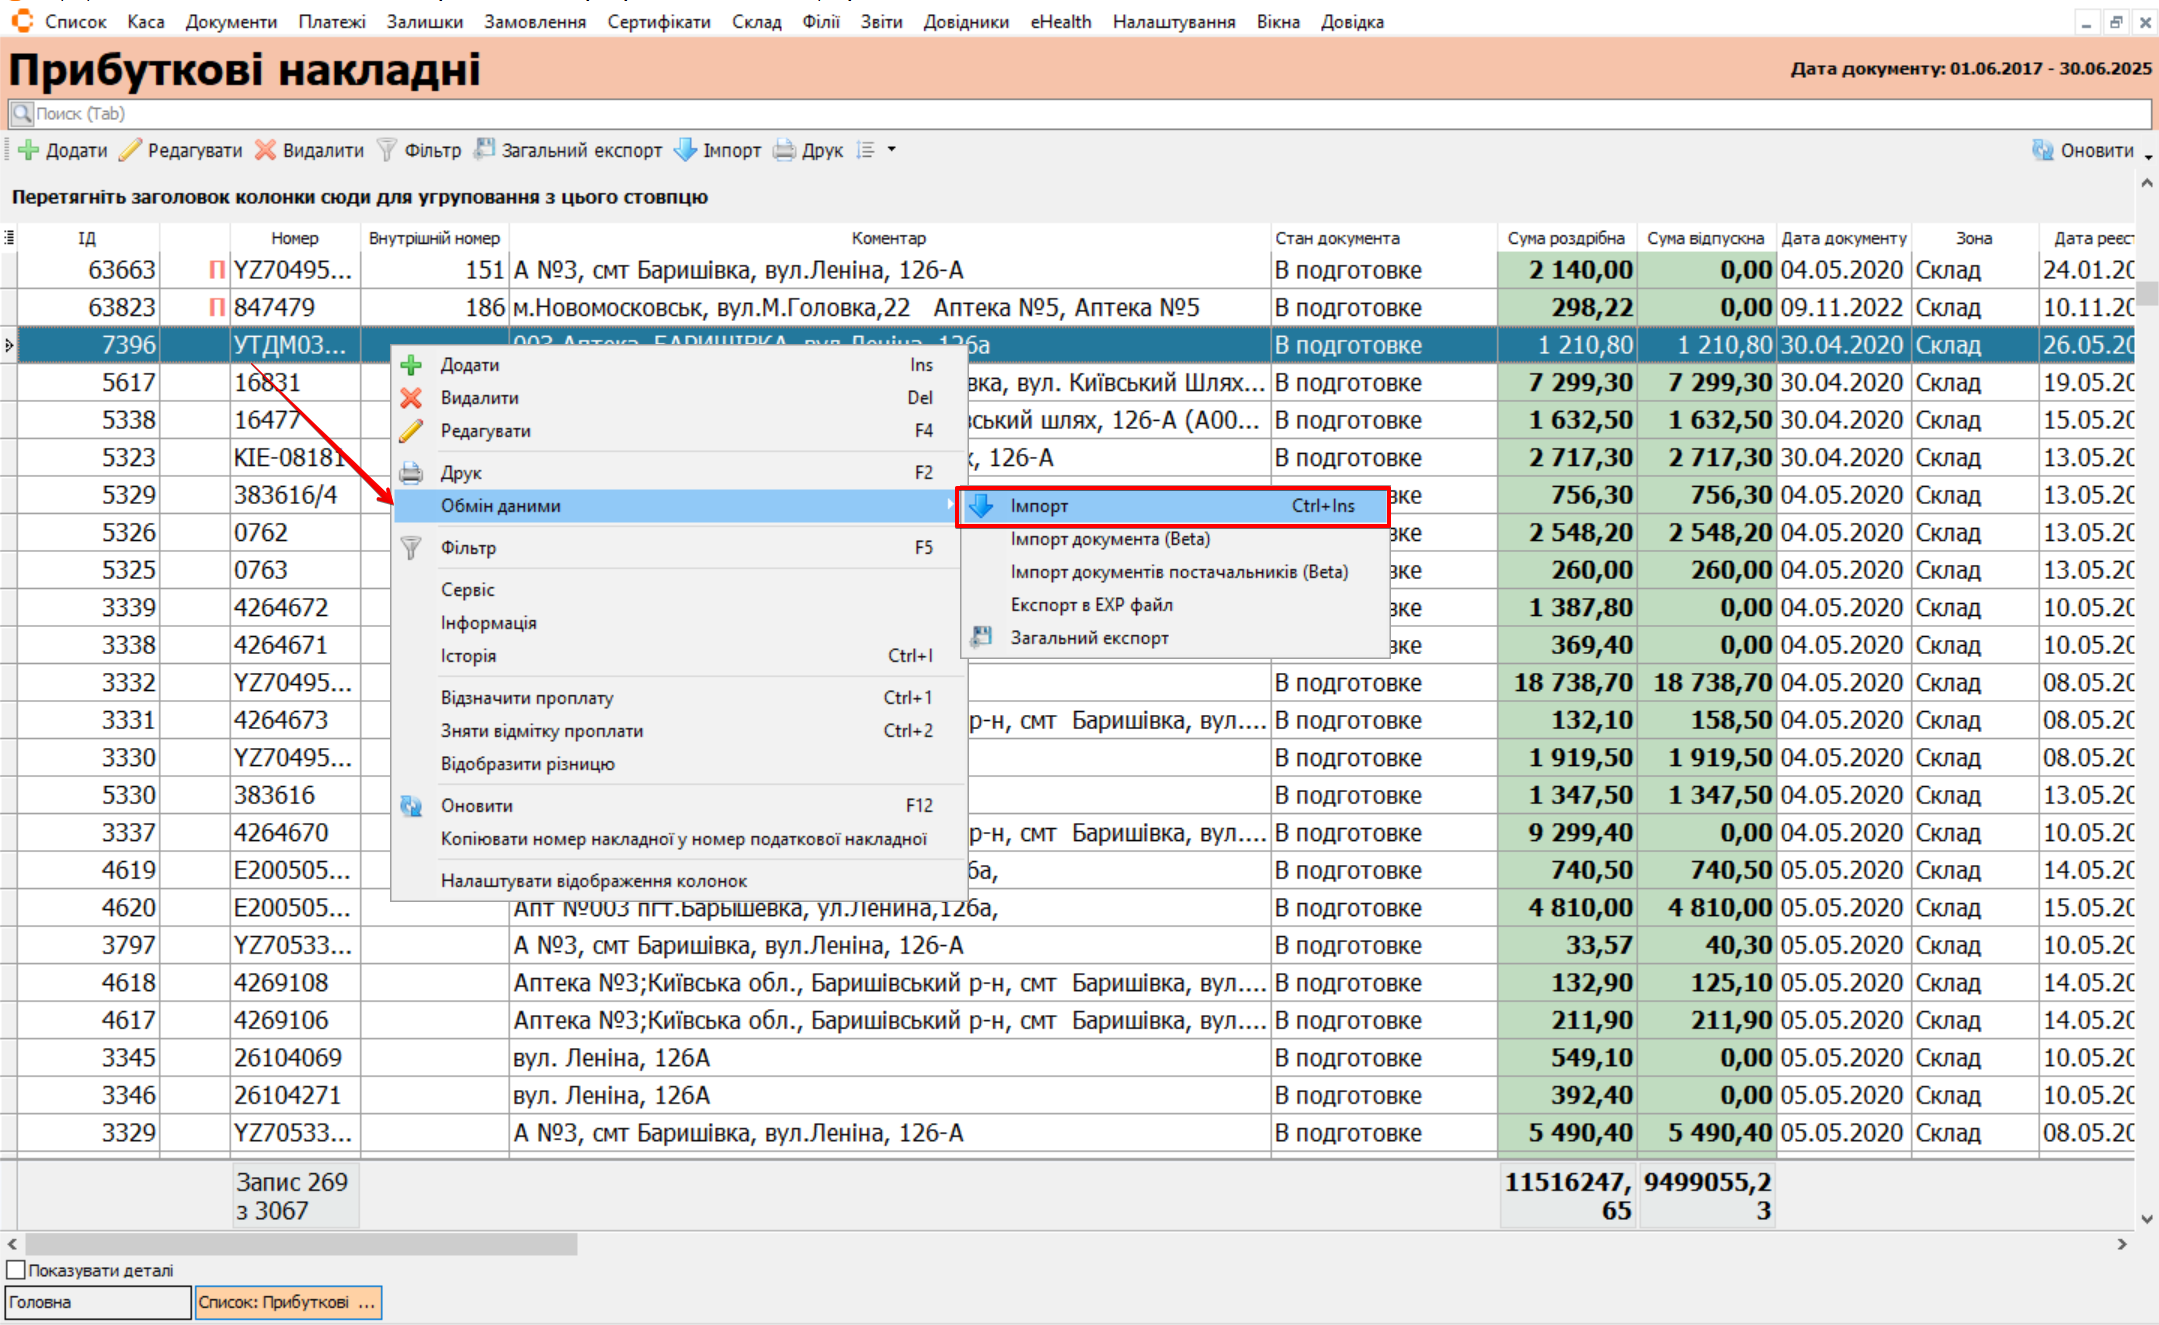Click the Загальний експорт toolbar icon
2159x1325 pixels.
tap(485, 150)
